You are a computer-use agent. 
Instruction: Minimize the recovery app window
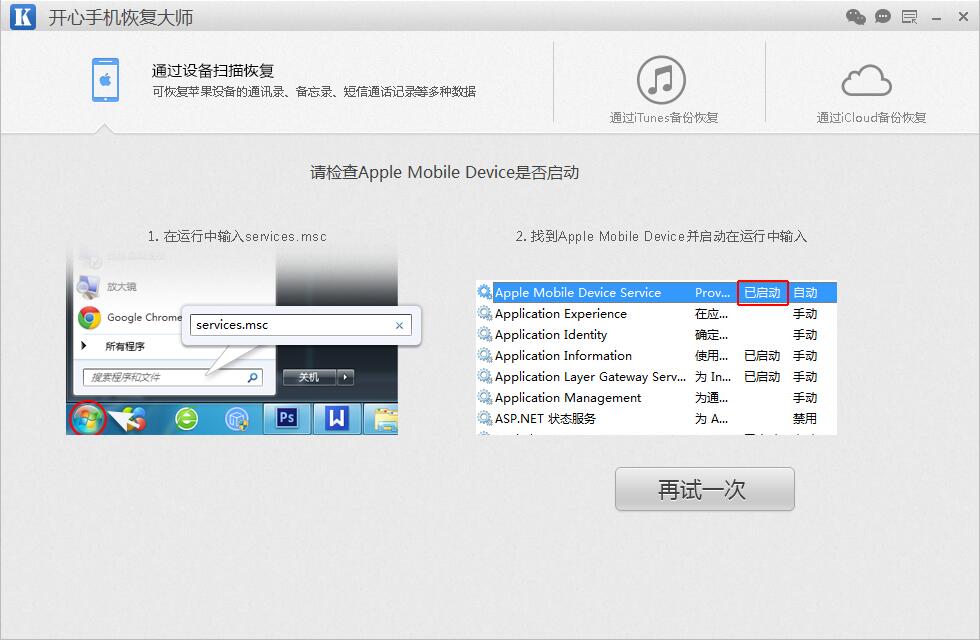click(936, 18)
